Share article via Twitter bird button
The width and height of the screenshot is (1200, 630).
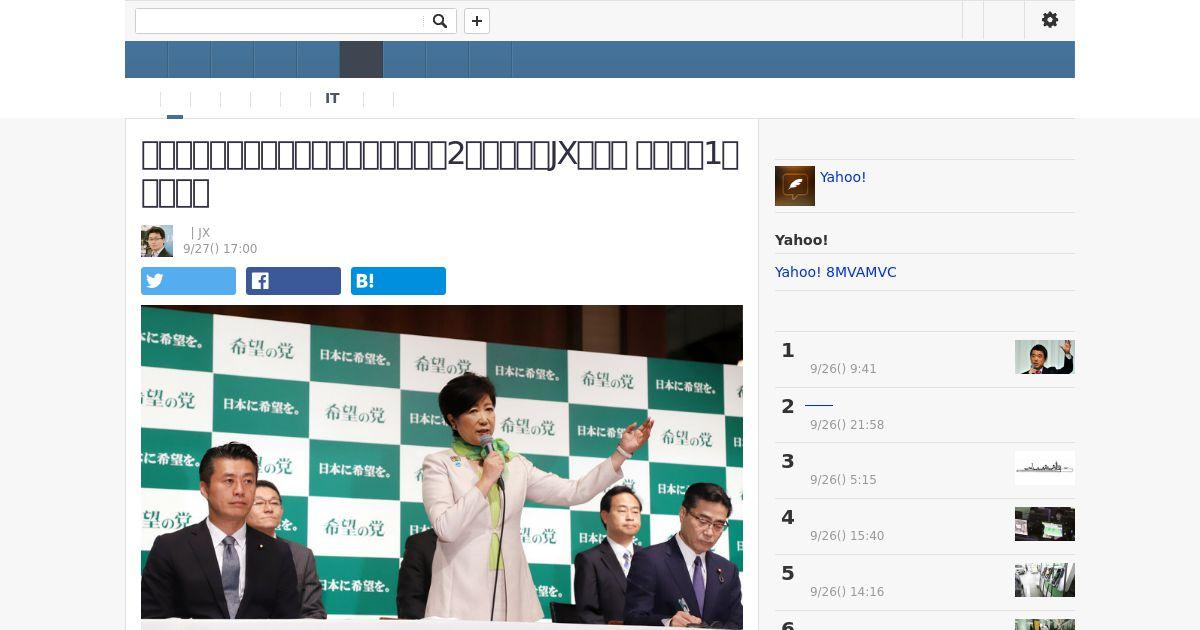(x=188, y=281)
